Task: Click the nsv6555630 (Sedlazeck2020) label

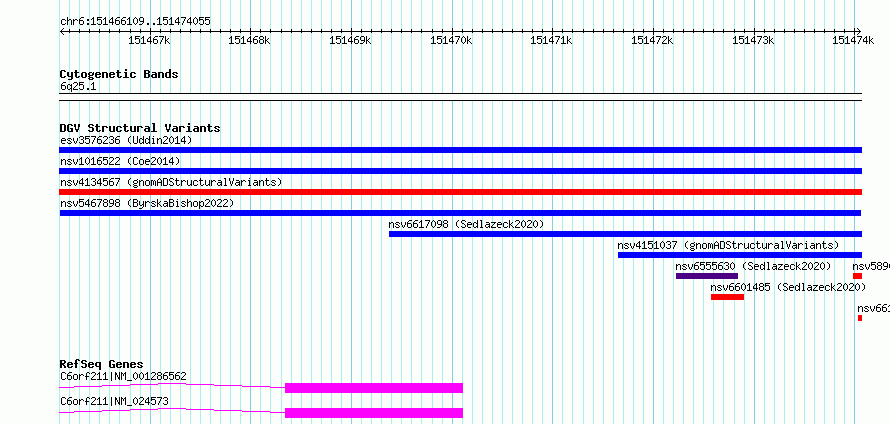Action: point(753,266)
